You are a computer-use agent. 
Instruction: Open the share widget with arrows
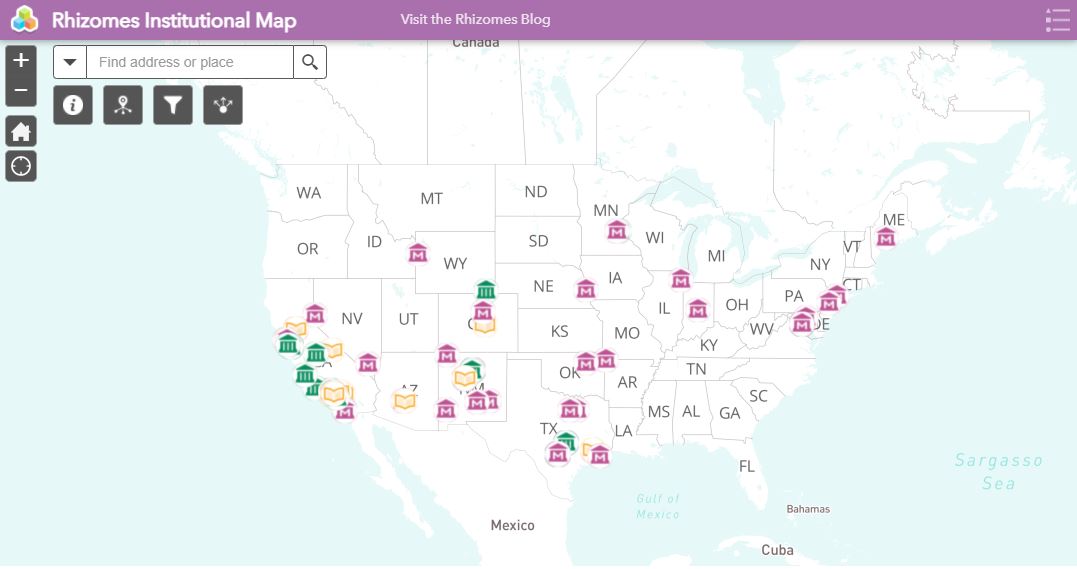[223, 104]
